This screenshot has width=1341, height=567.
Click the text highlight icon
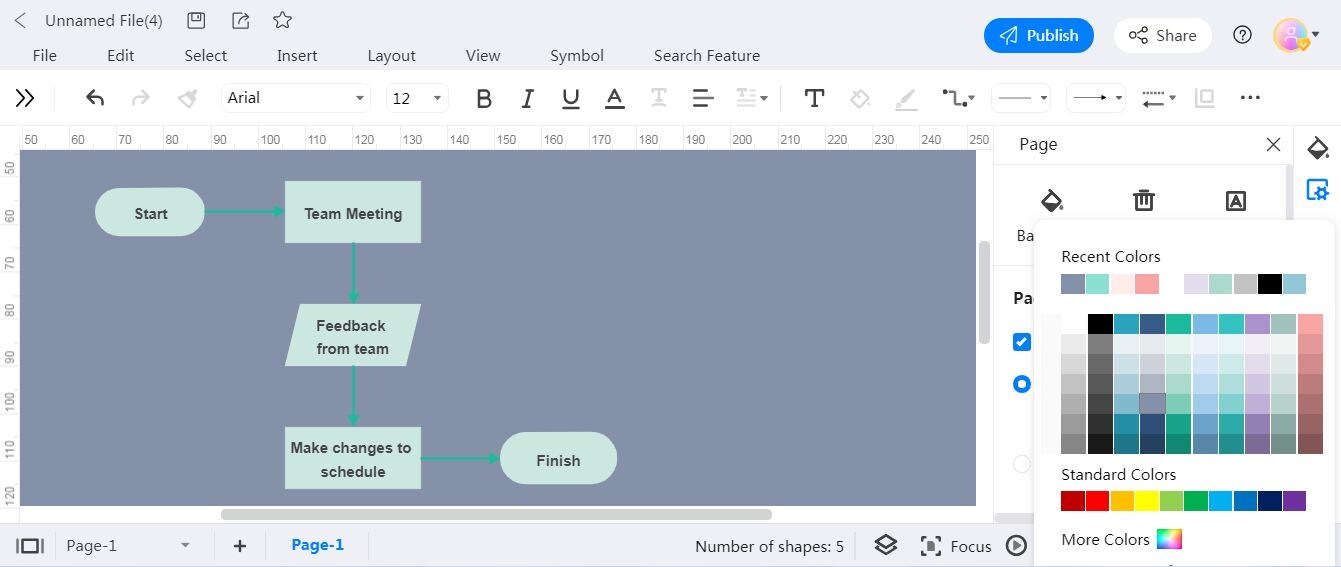(659, 98)
